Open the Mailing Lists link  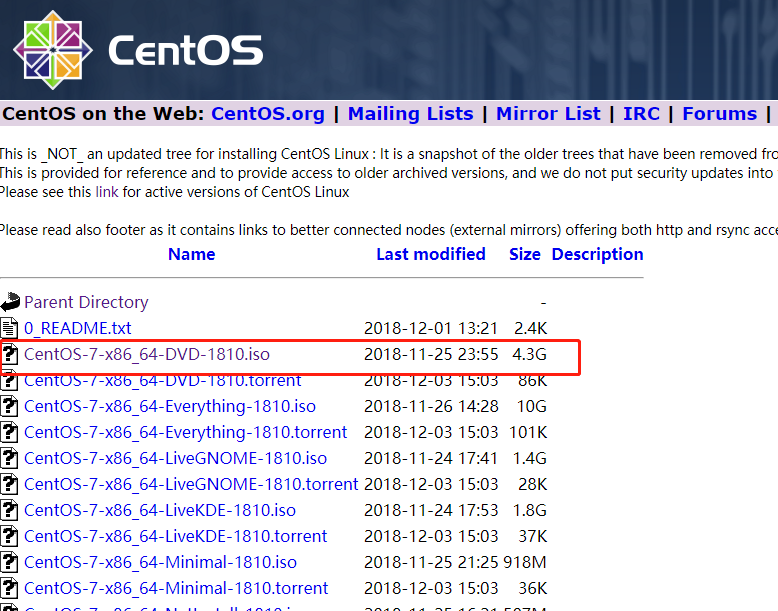[410, 114]
